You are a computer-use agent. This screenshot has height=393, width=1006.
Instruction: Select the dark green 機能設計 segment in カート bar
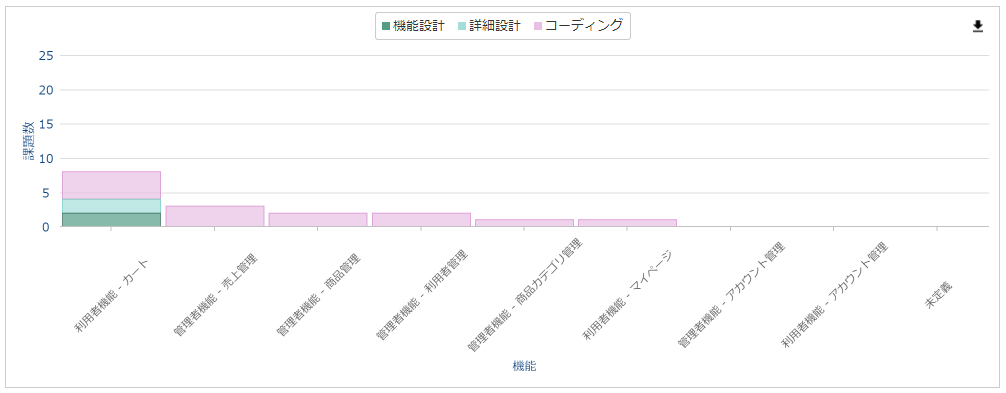(x=112, y=220)
